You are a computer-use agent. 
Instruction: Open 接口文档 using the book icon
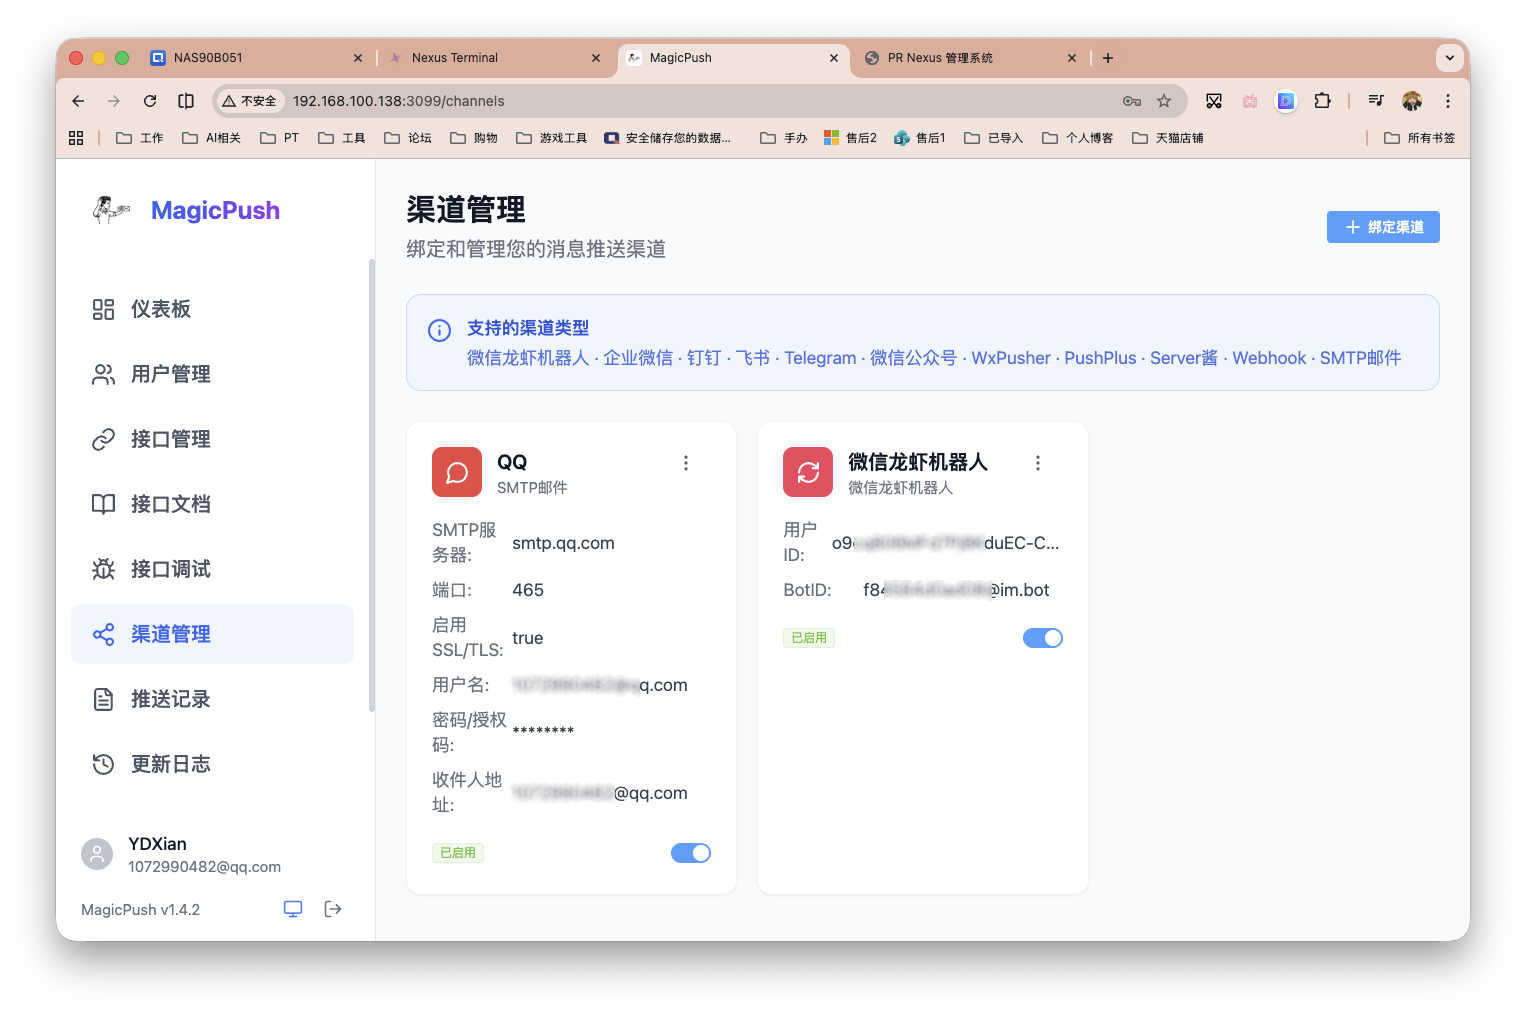click(x=103, y=504)
